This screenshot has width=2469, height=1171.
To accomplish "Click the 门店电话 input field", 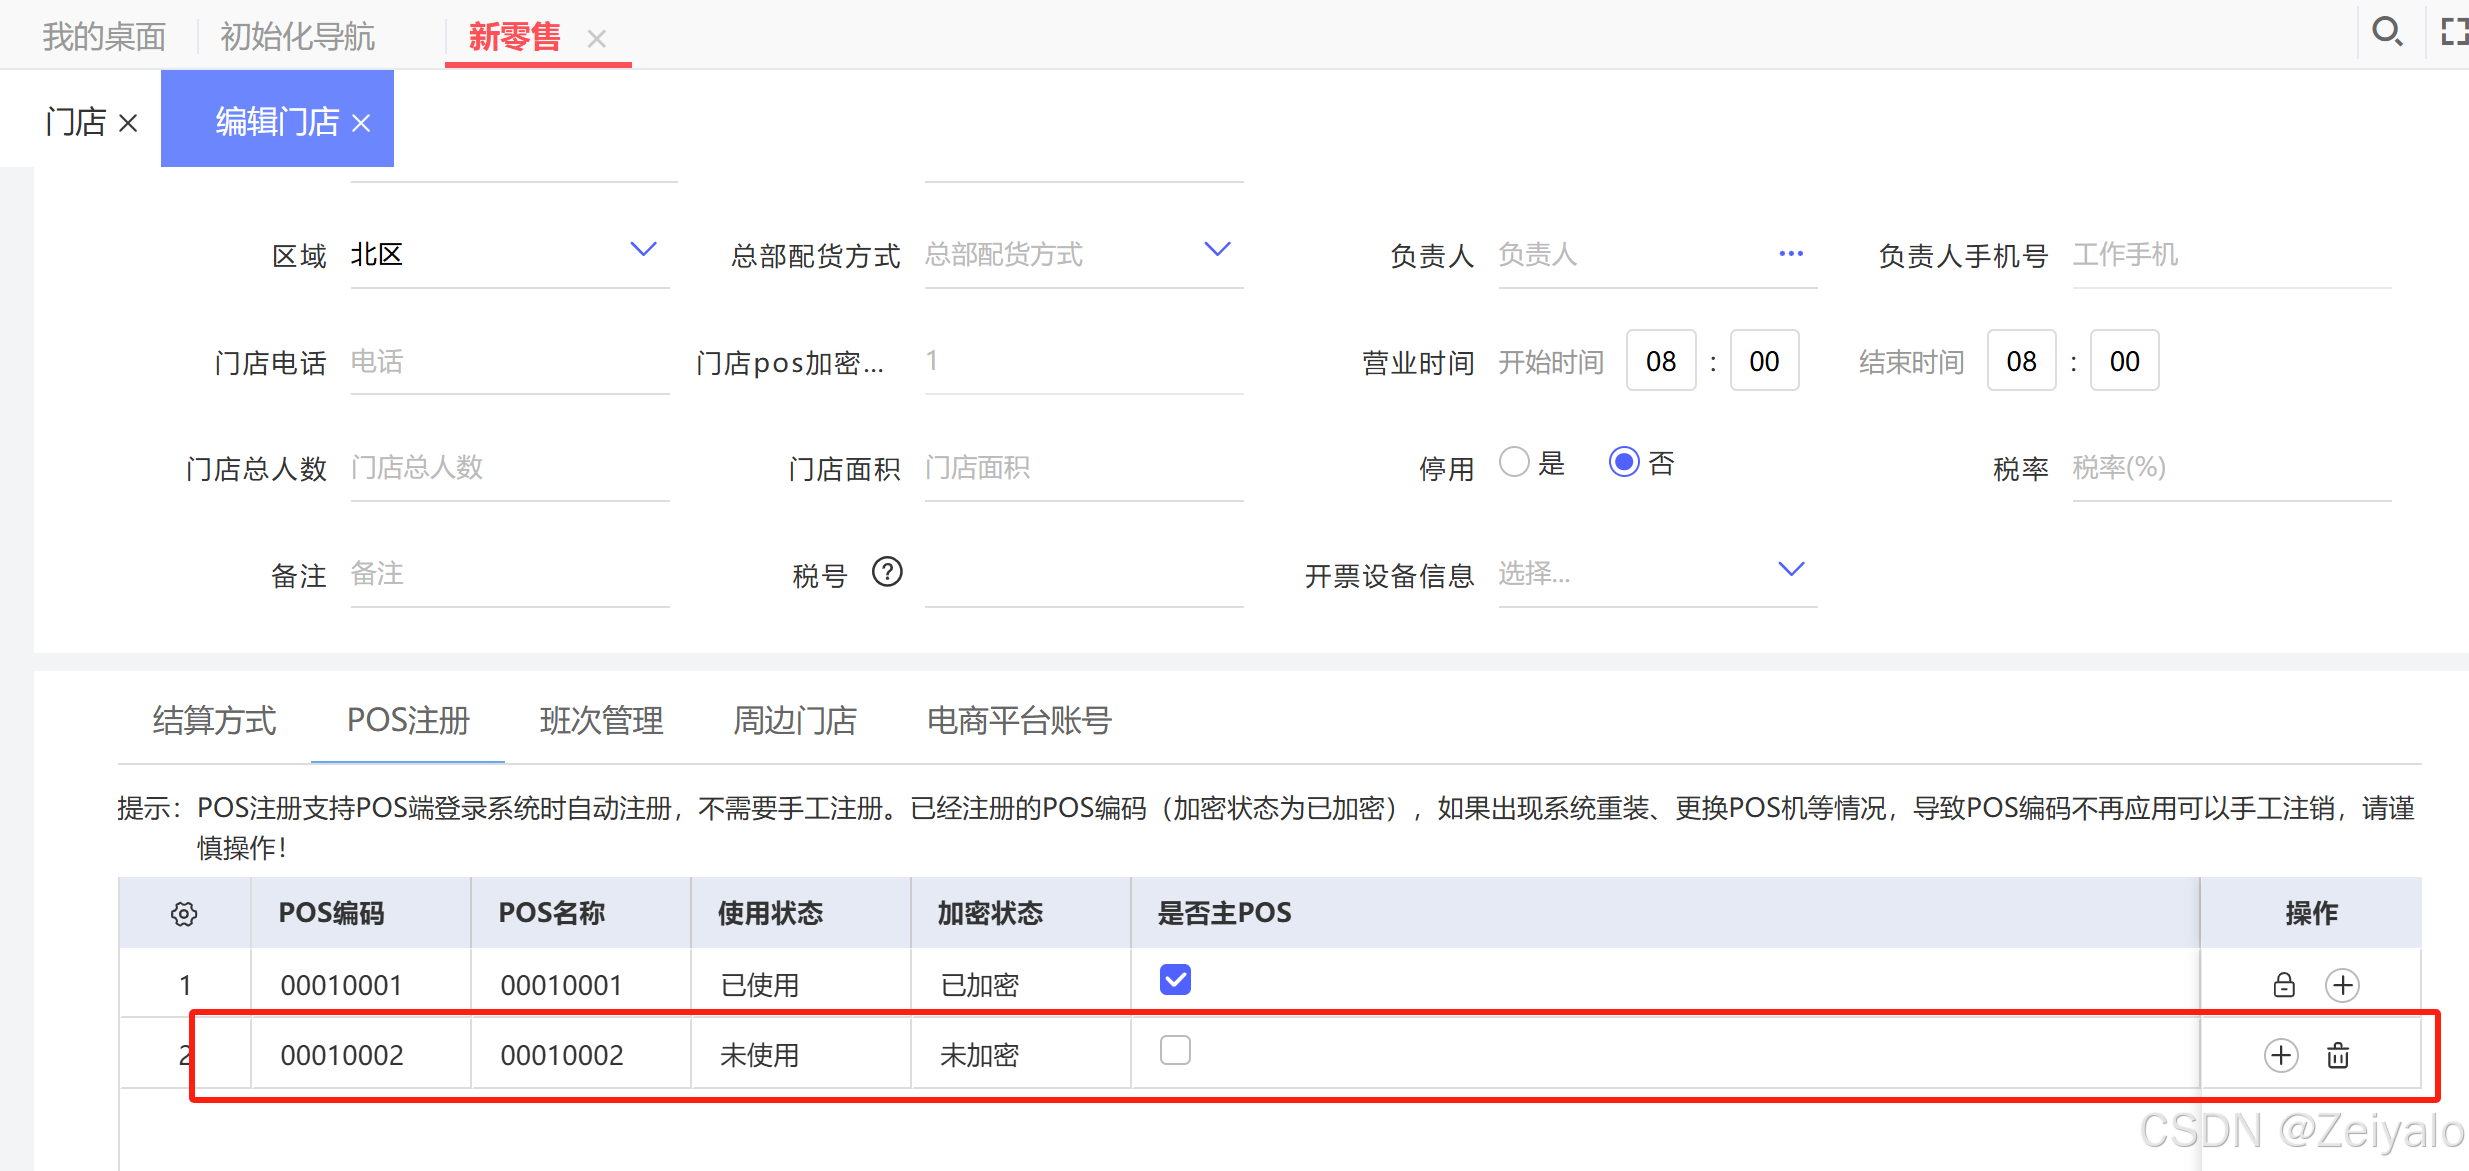I will 508,361.
